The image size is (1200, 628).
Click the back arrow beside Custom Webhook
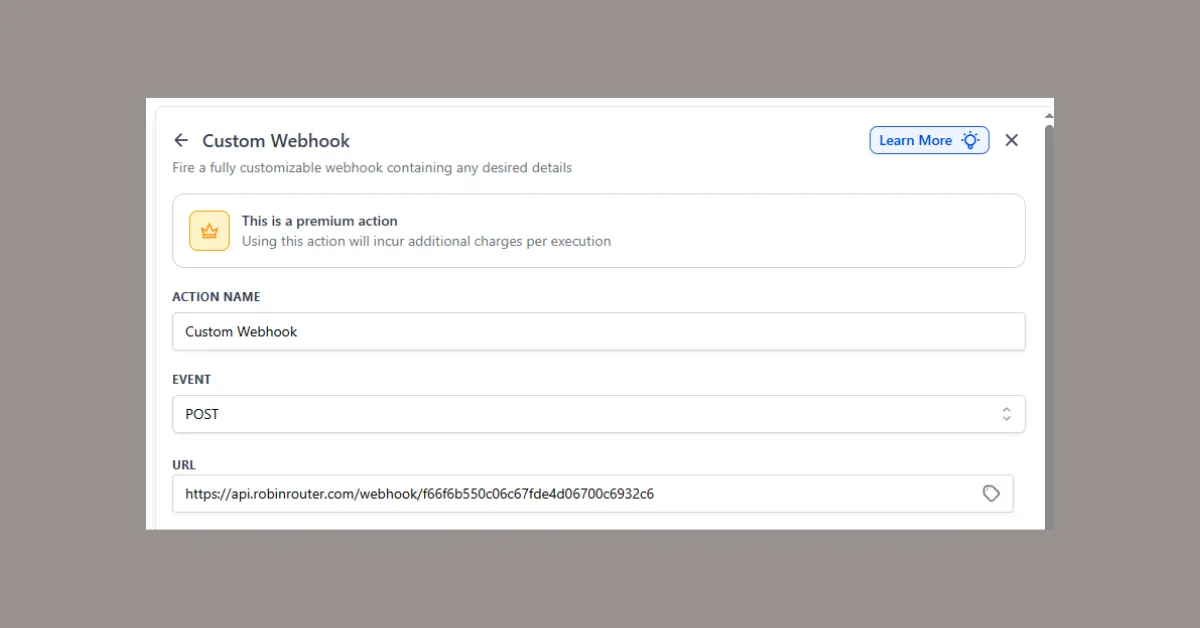pyautogui.click(x=181, y=140)
